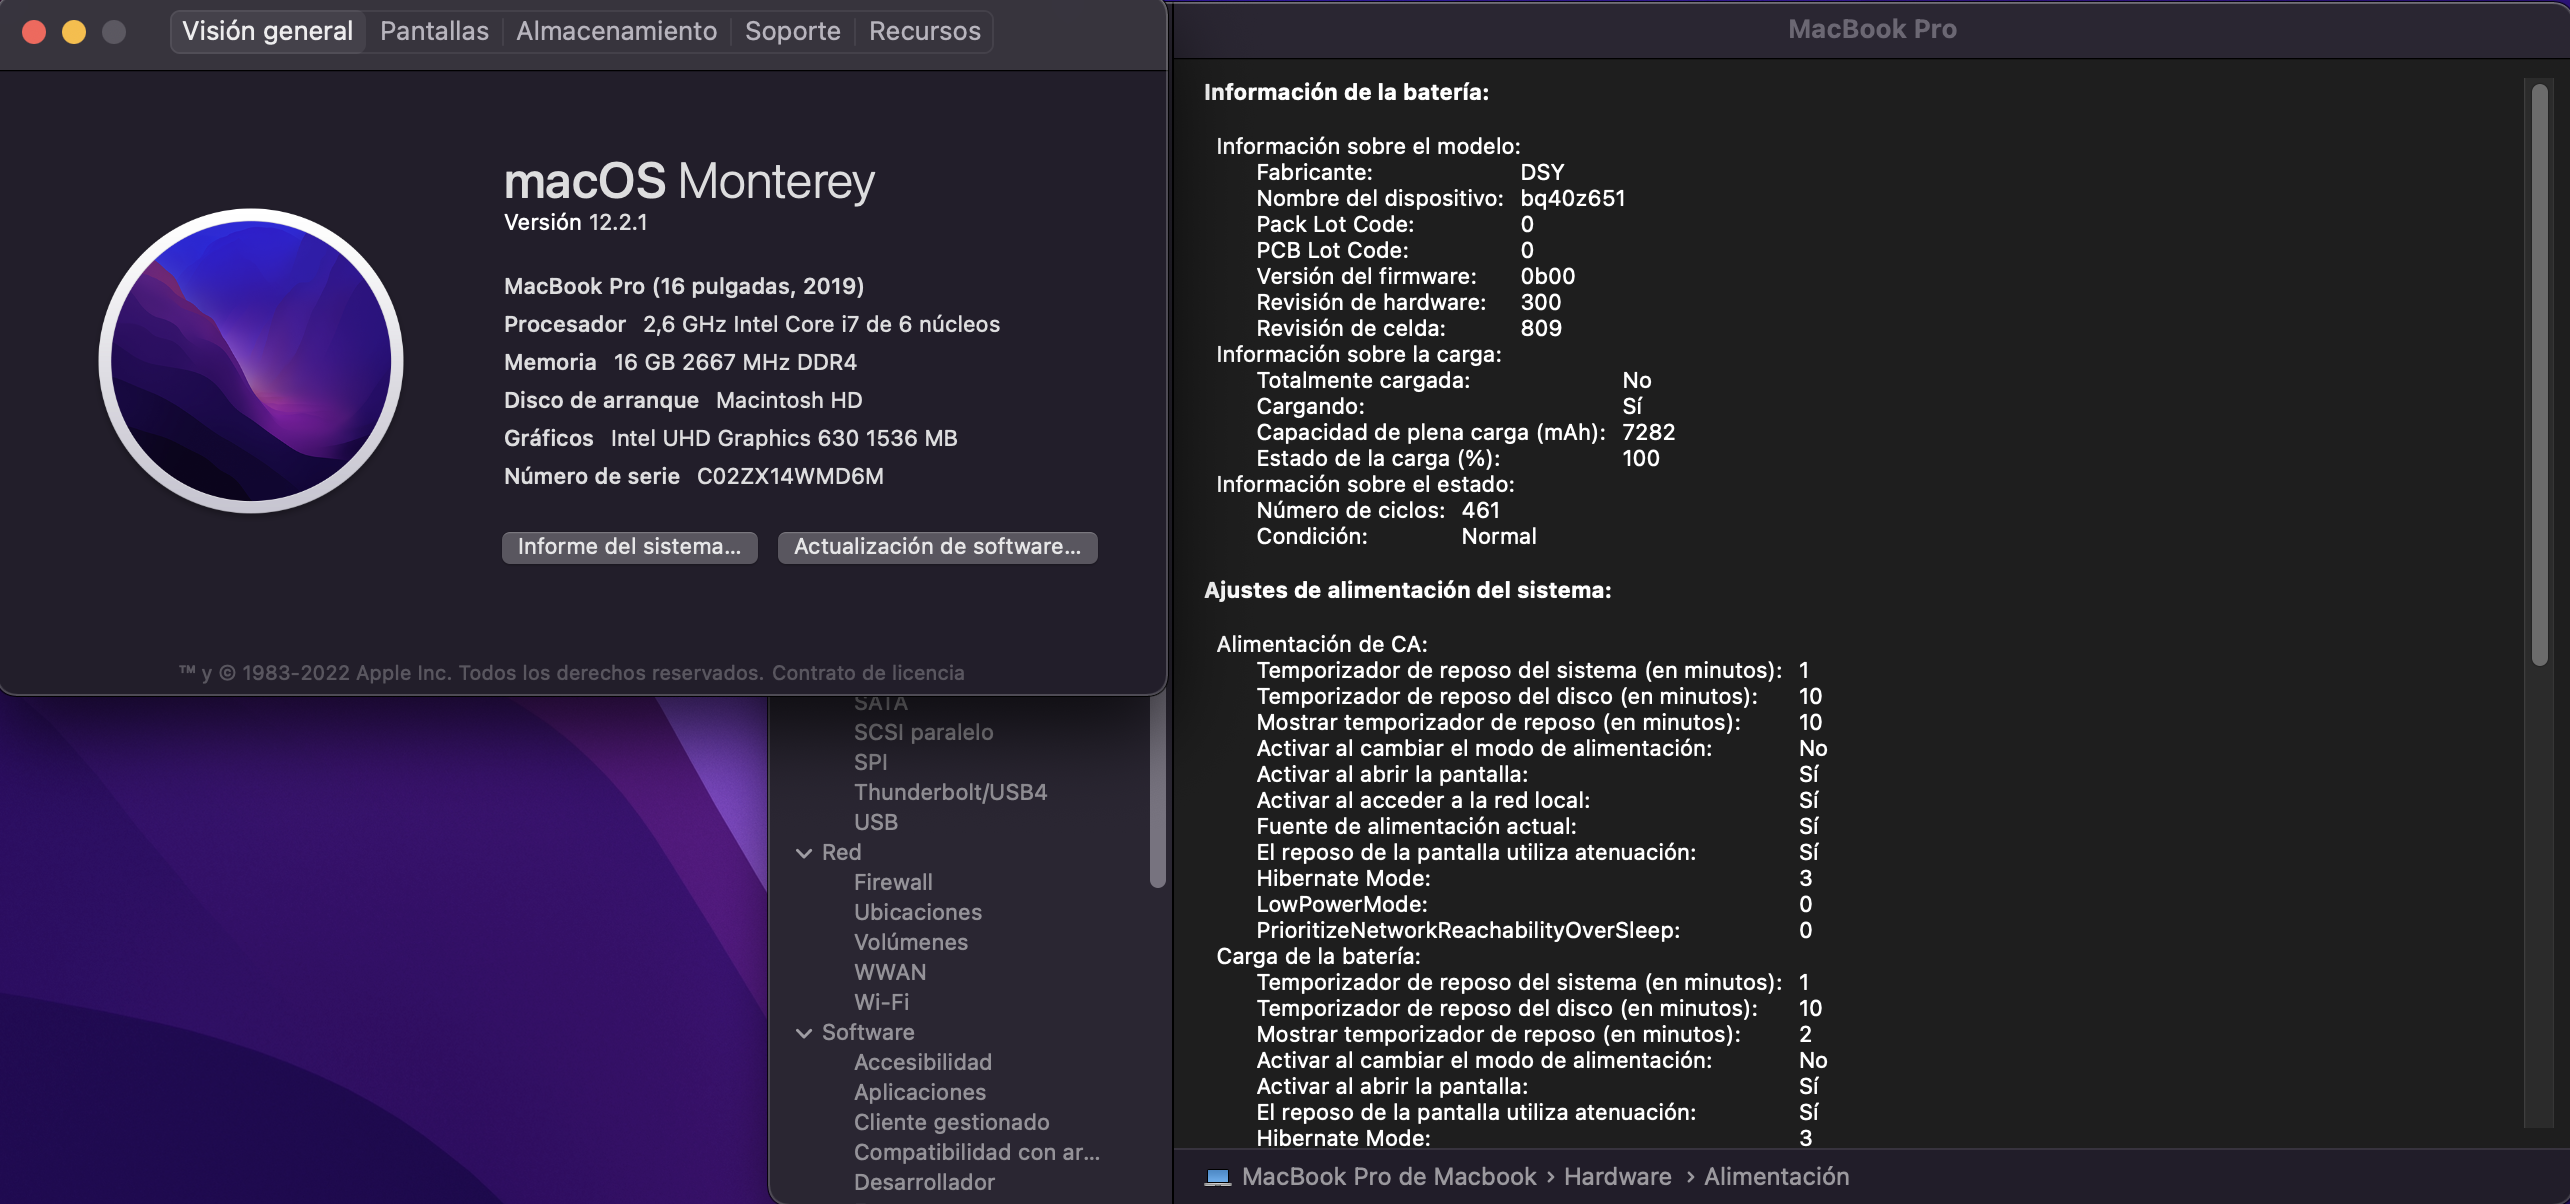Open the Almacenamiento tab
The width and height of the screenshot is (2570, 1204).
click(616, 31)
